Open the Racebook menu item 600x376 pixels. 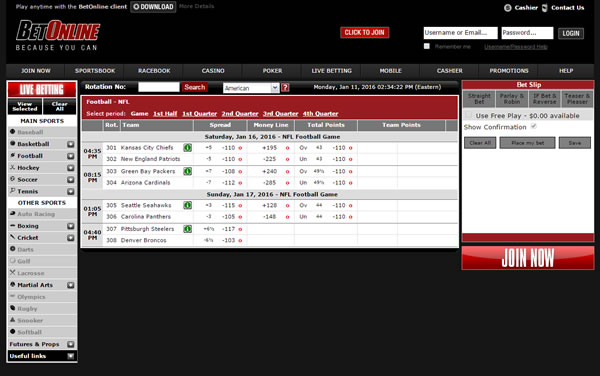pyautogui.click(x=154, y=71)
